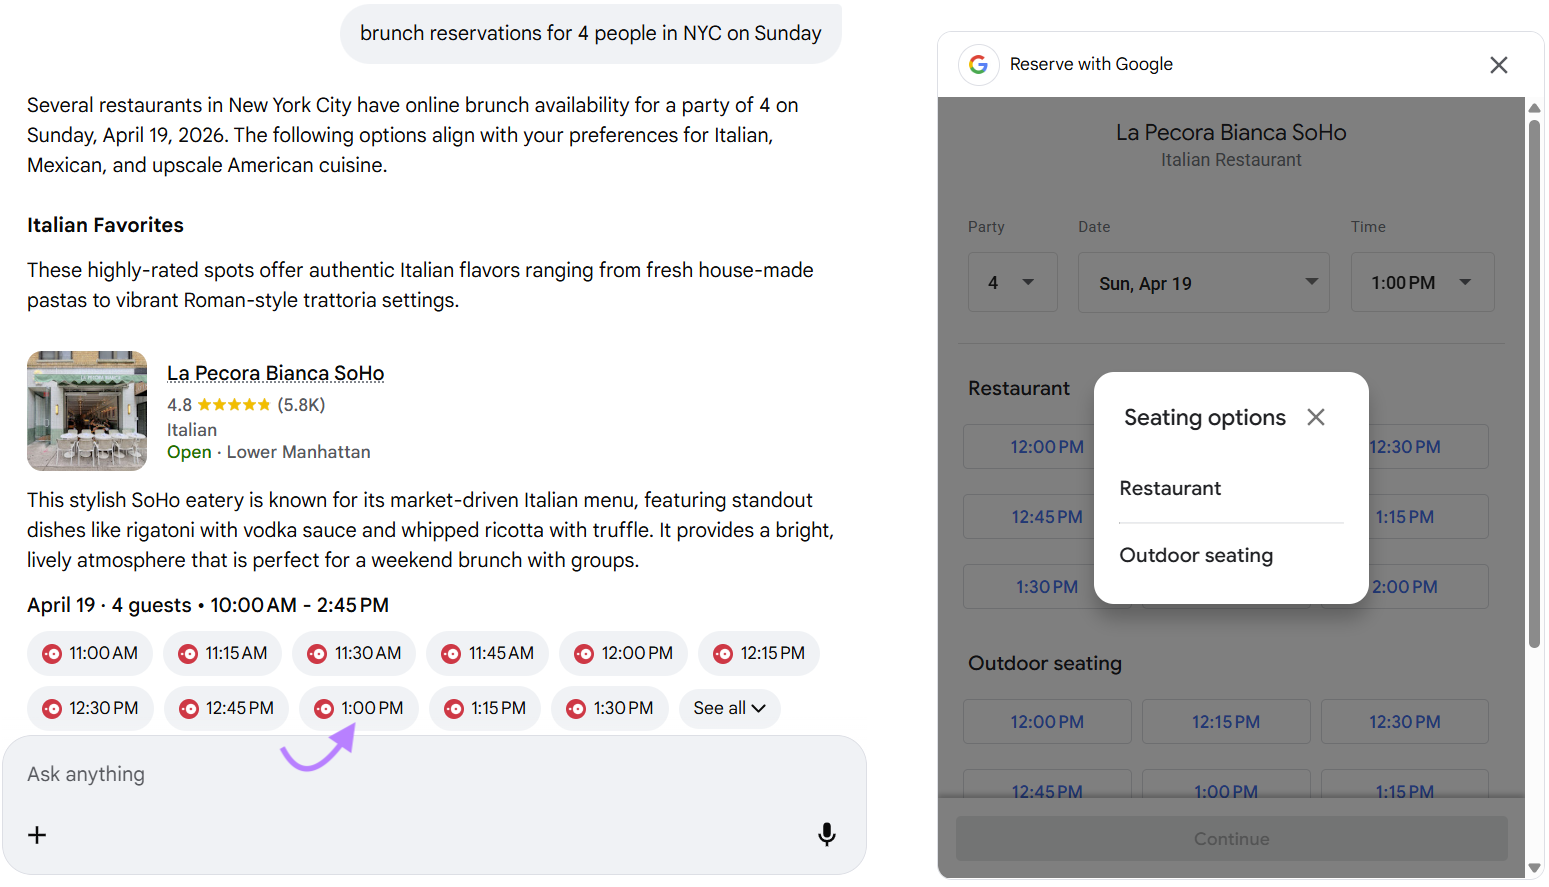Close the Seating options popup

1315,417
